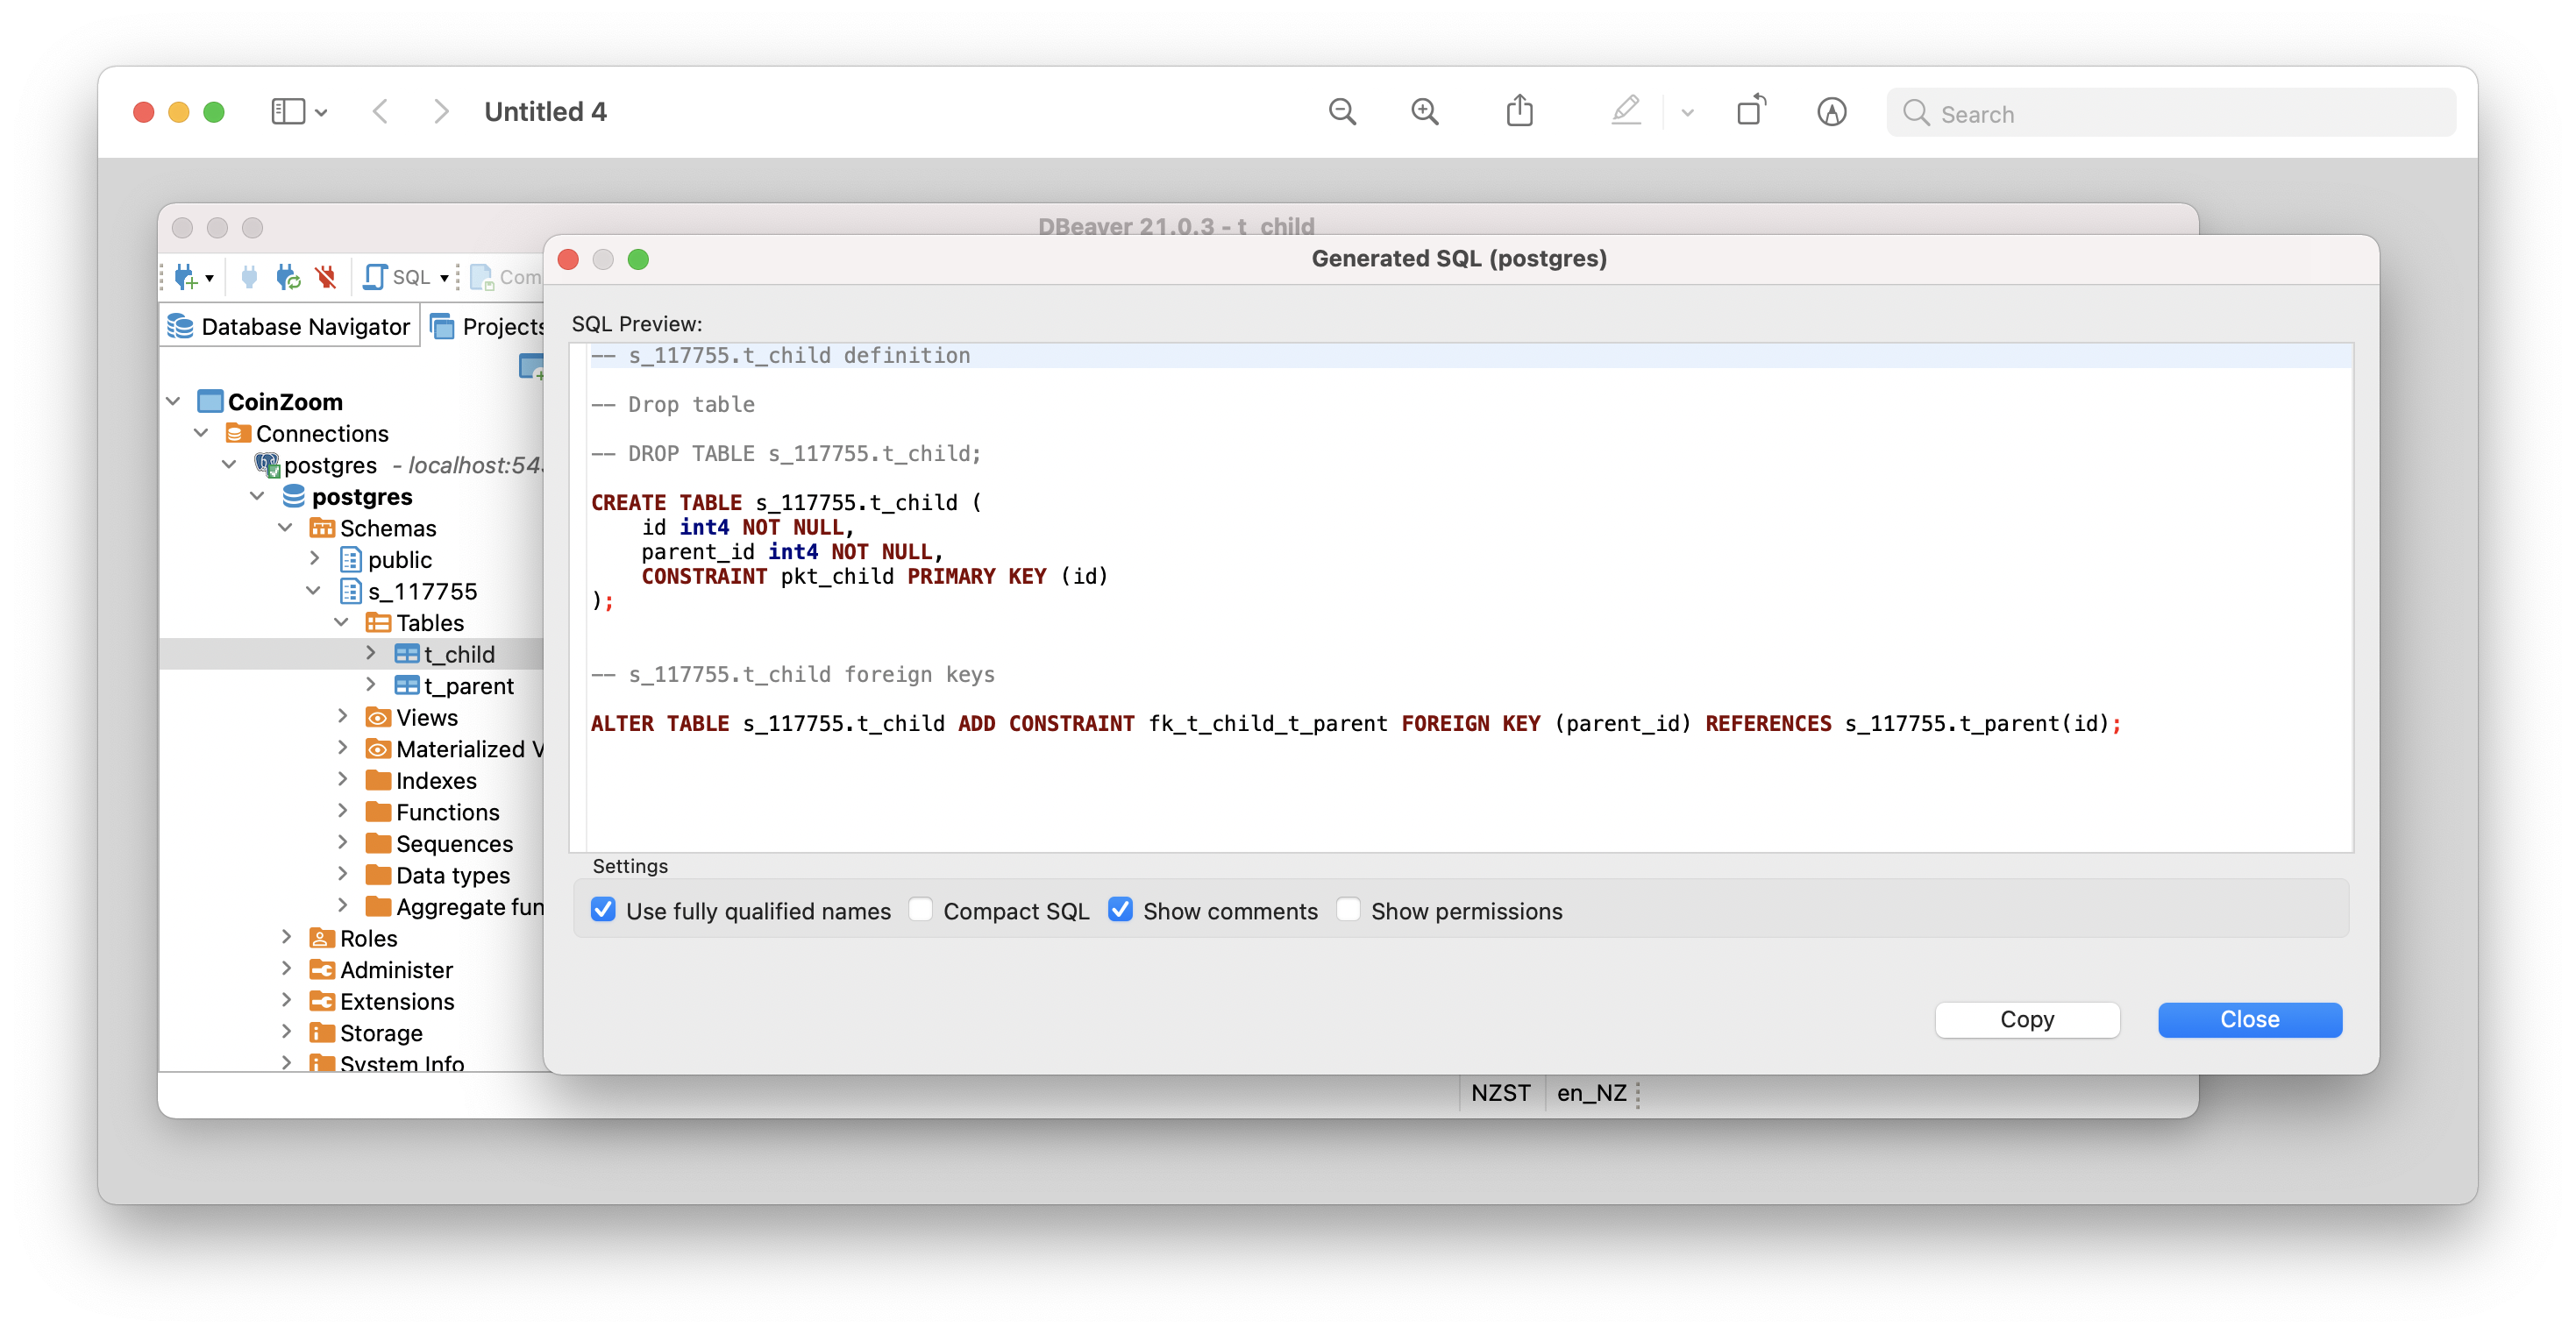The width and height of the screenshot is (2576, 1334).
Task: Select the s_117755 schema icon
Action: 350,591
